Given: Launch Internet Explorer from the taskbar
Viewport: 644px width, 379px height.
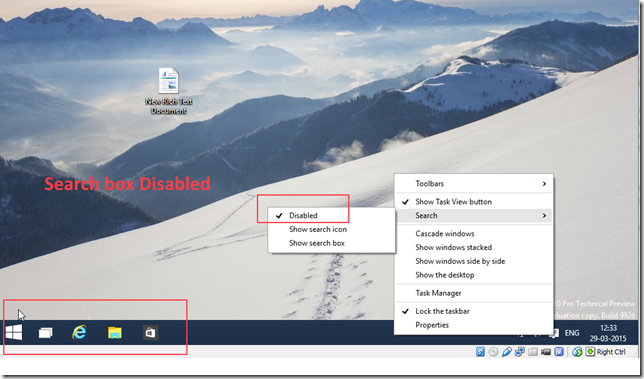Looking at the screenshot, I should click(79, 332).
